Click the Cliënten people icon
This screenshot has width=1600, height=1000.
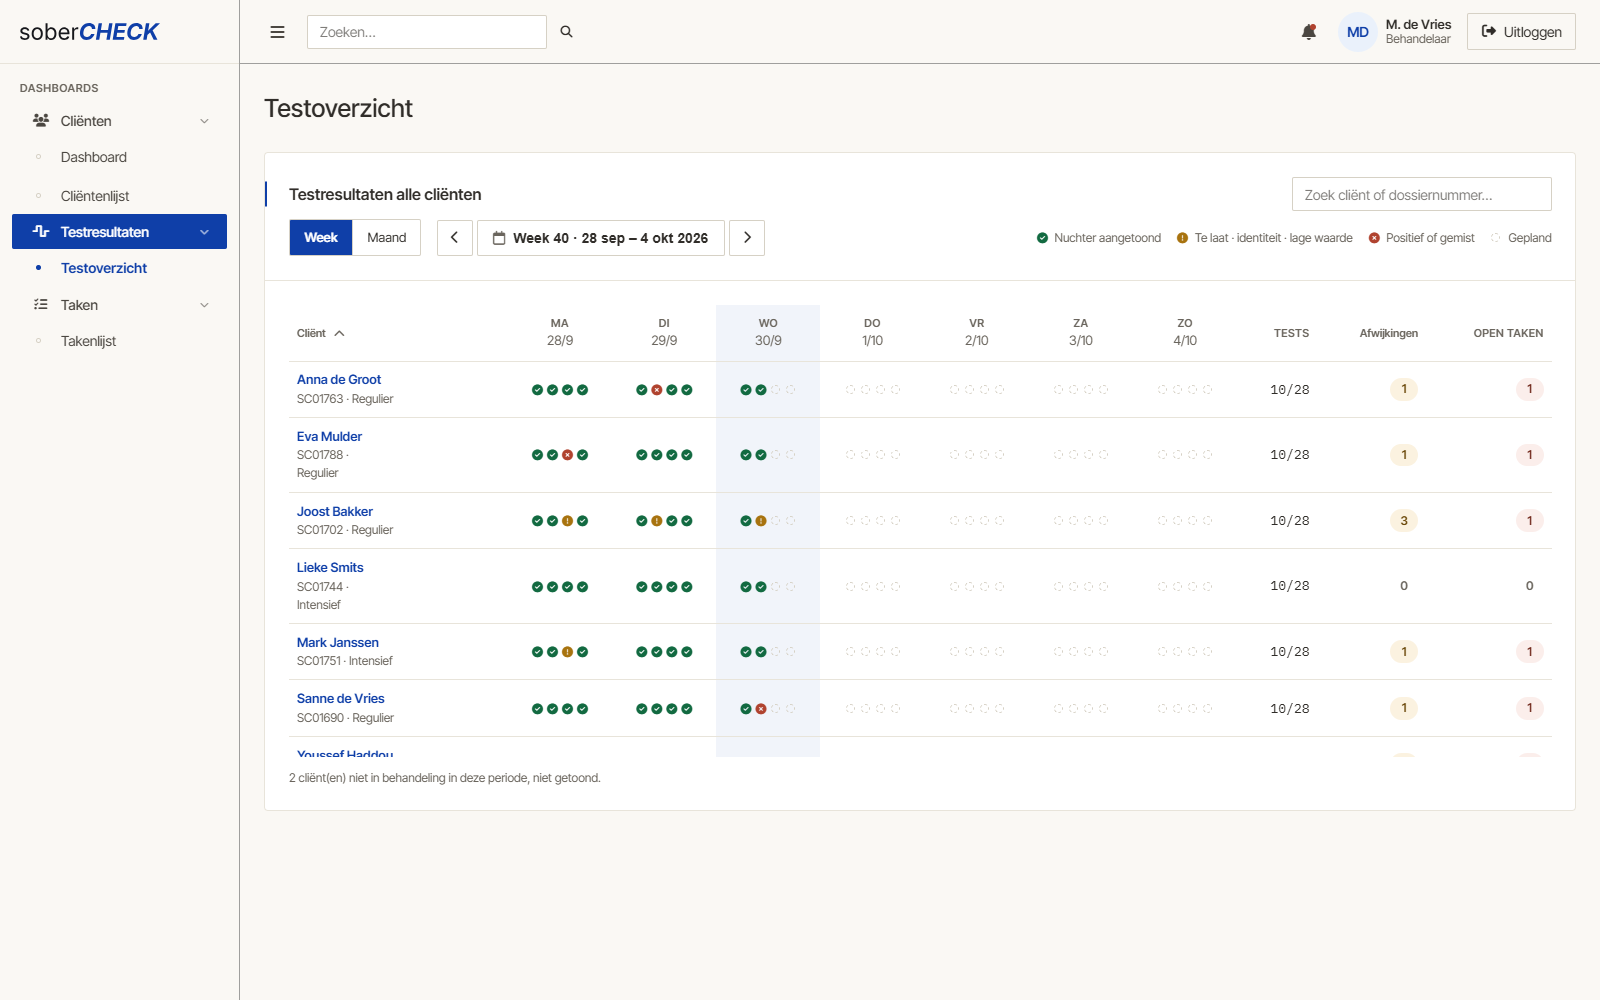pyautogui.click(x=41, y=120)
